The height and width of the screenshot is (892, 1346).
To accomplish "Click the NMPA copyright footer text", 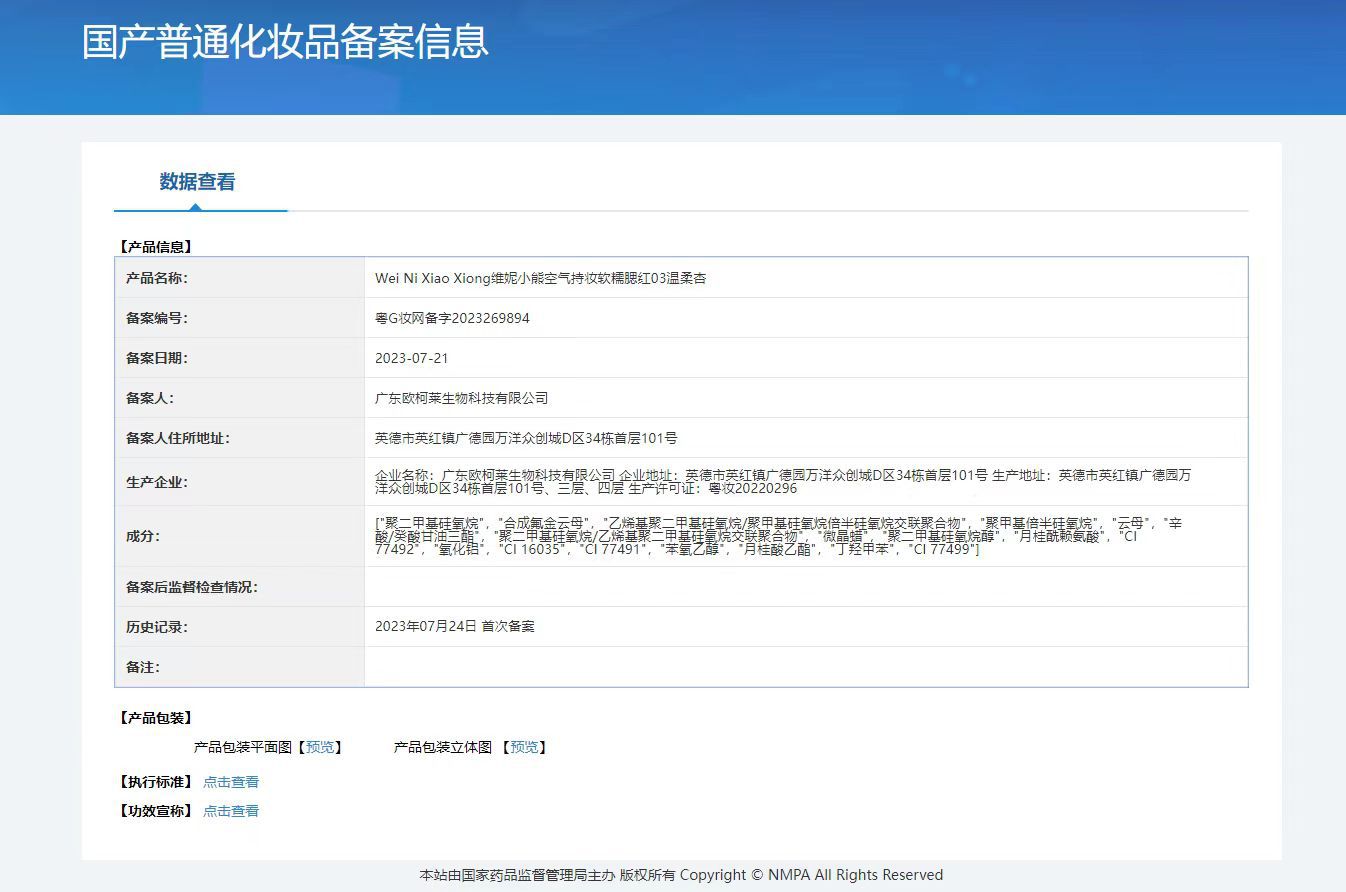I will tap(681, 875).
